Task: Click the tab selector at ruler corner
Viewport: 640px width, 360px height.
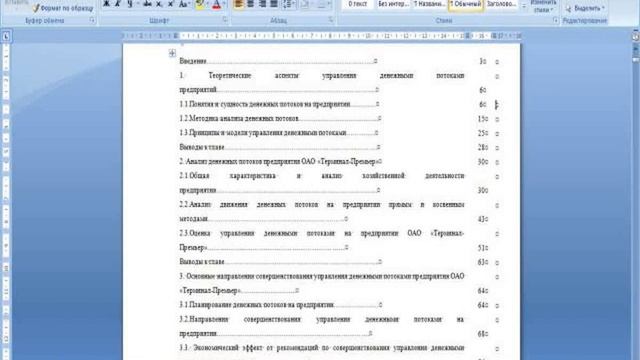Action: [6, 37]
